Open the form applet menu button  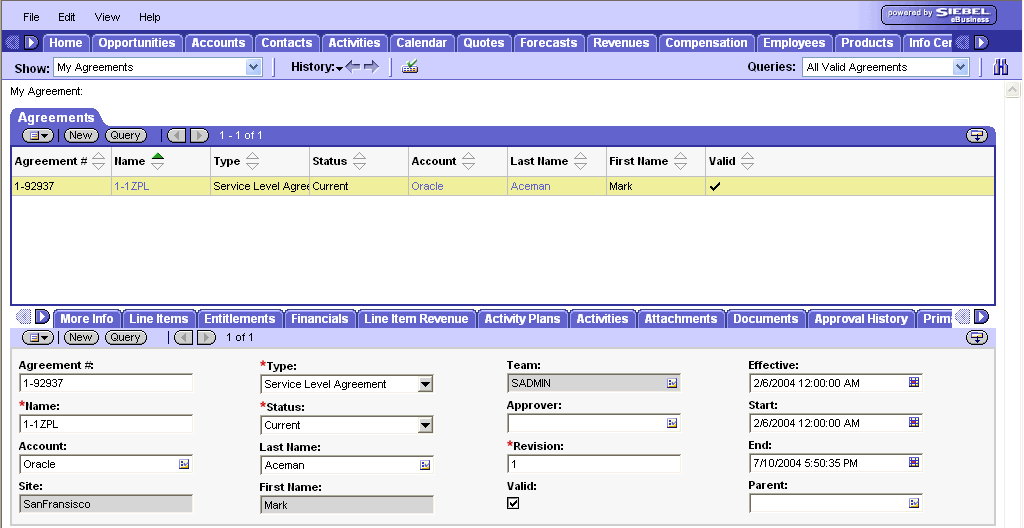pyautogui.click(x=38, y=337)
